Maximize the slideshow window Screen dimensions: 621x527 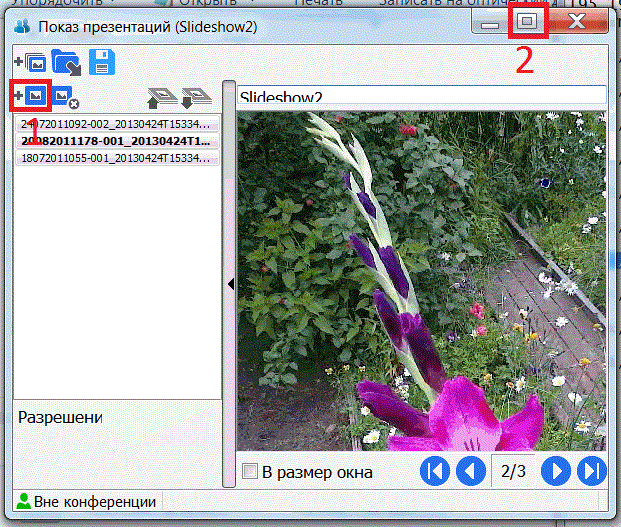(x=528, y=21)
